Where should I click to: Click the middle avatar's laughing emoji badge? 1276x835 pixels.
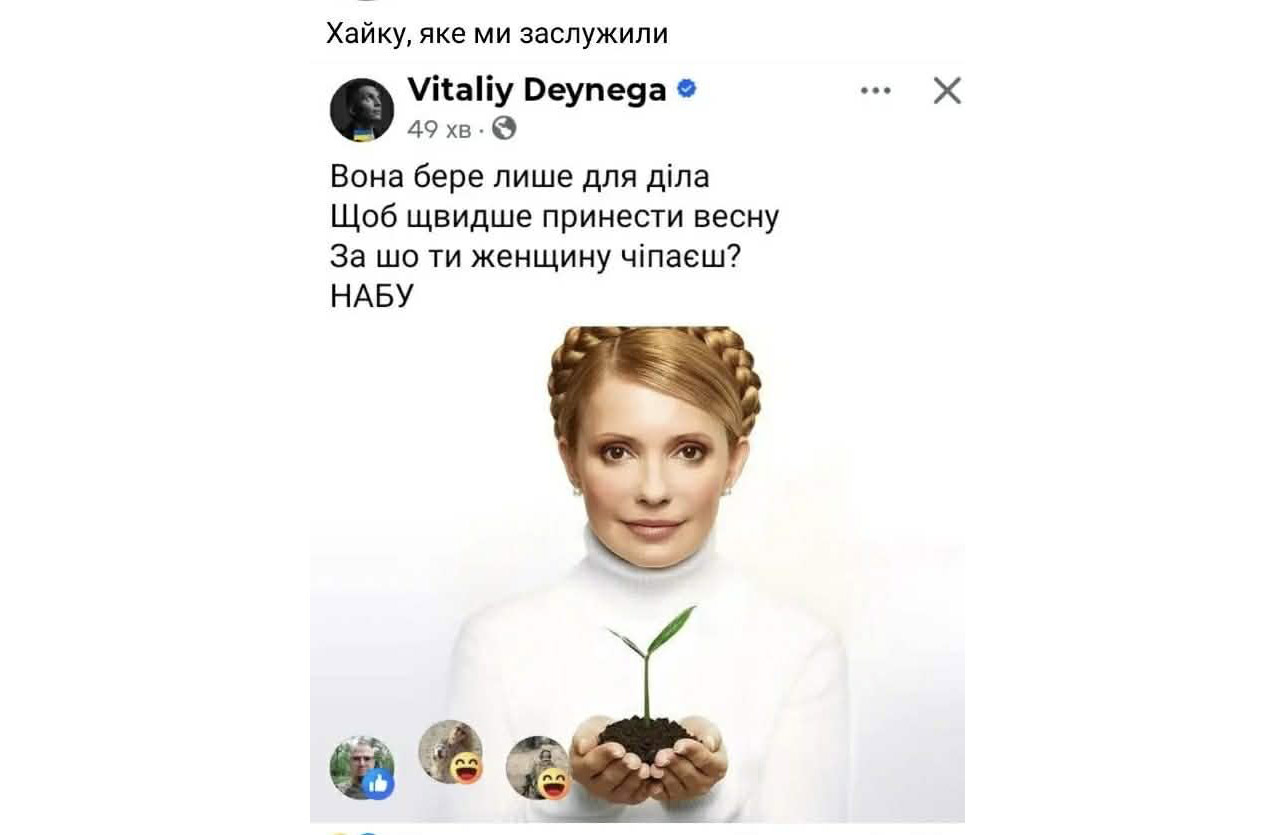pos(465,768)
